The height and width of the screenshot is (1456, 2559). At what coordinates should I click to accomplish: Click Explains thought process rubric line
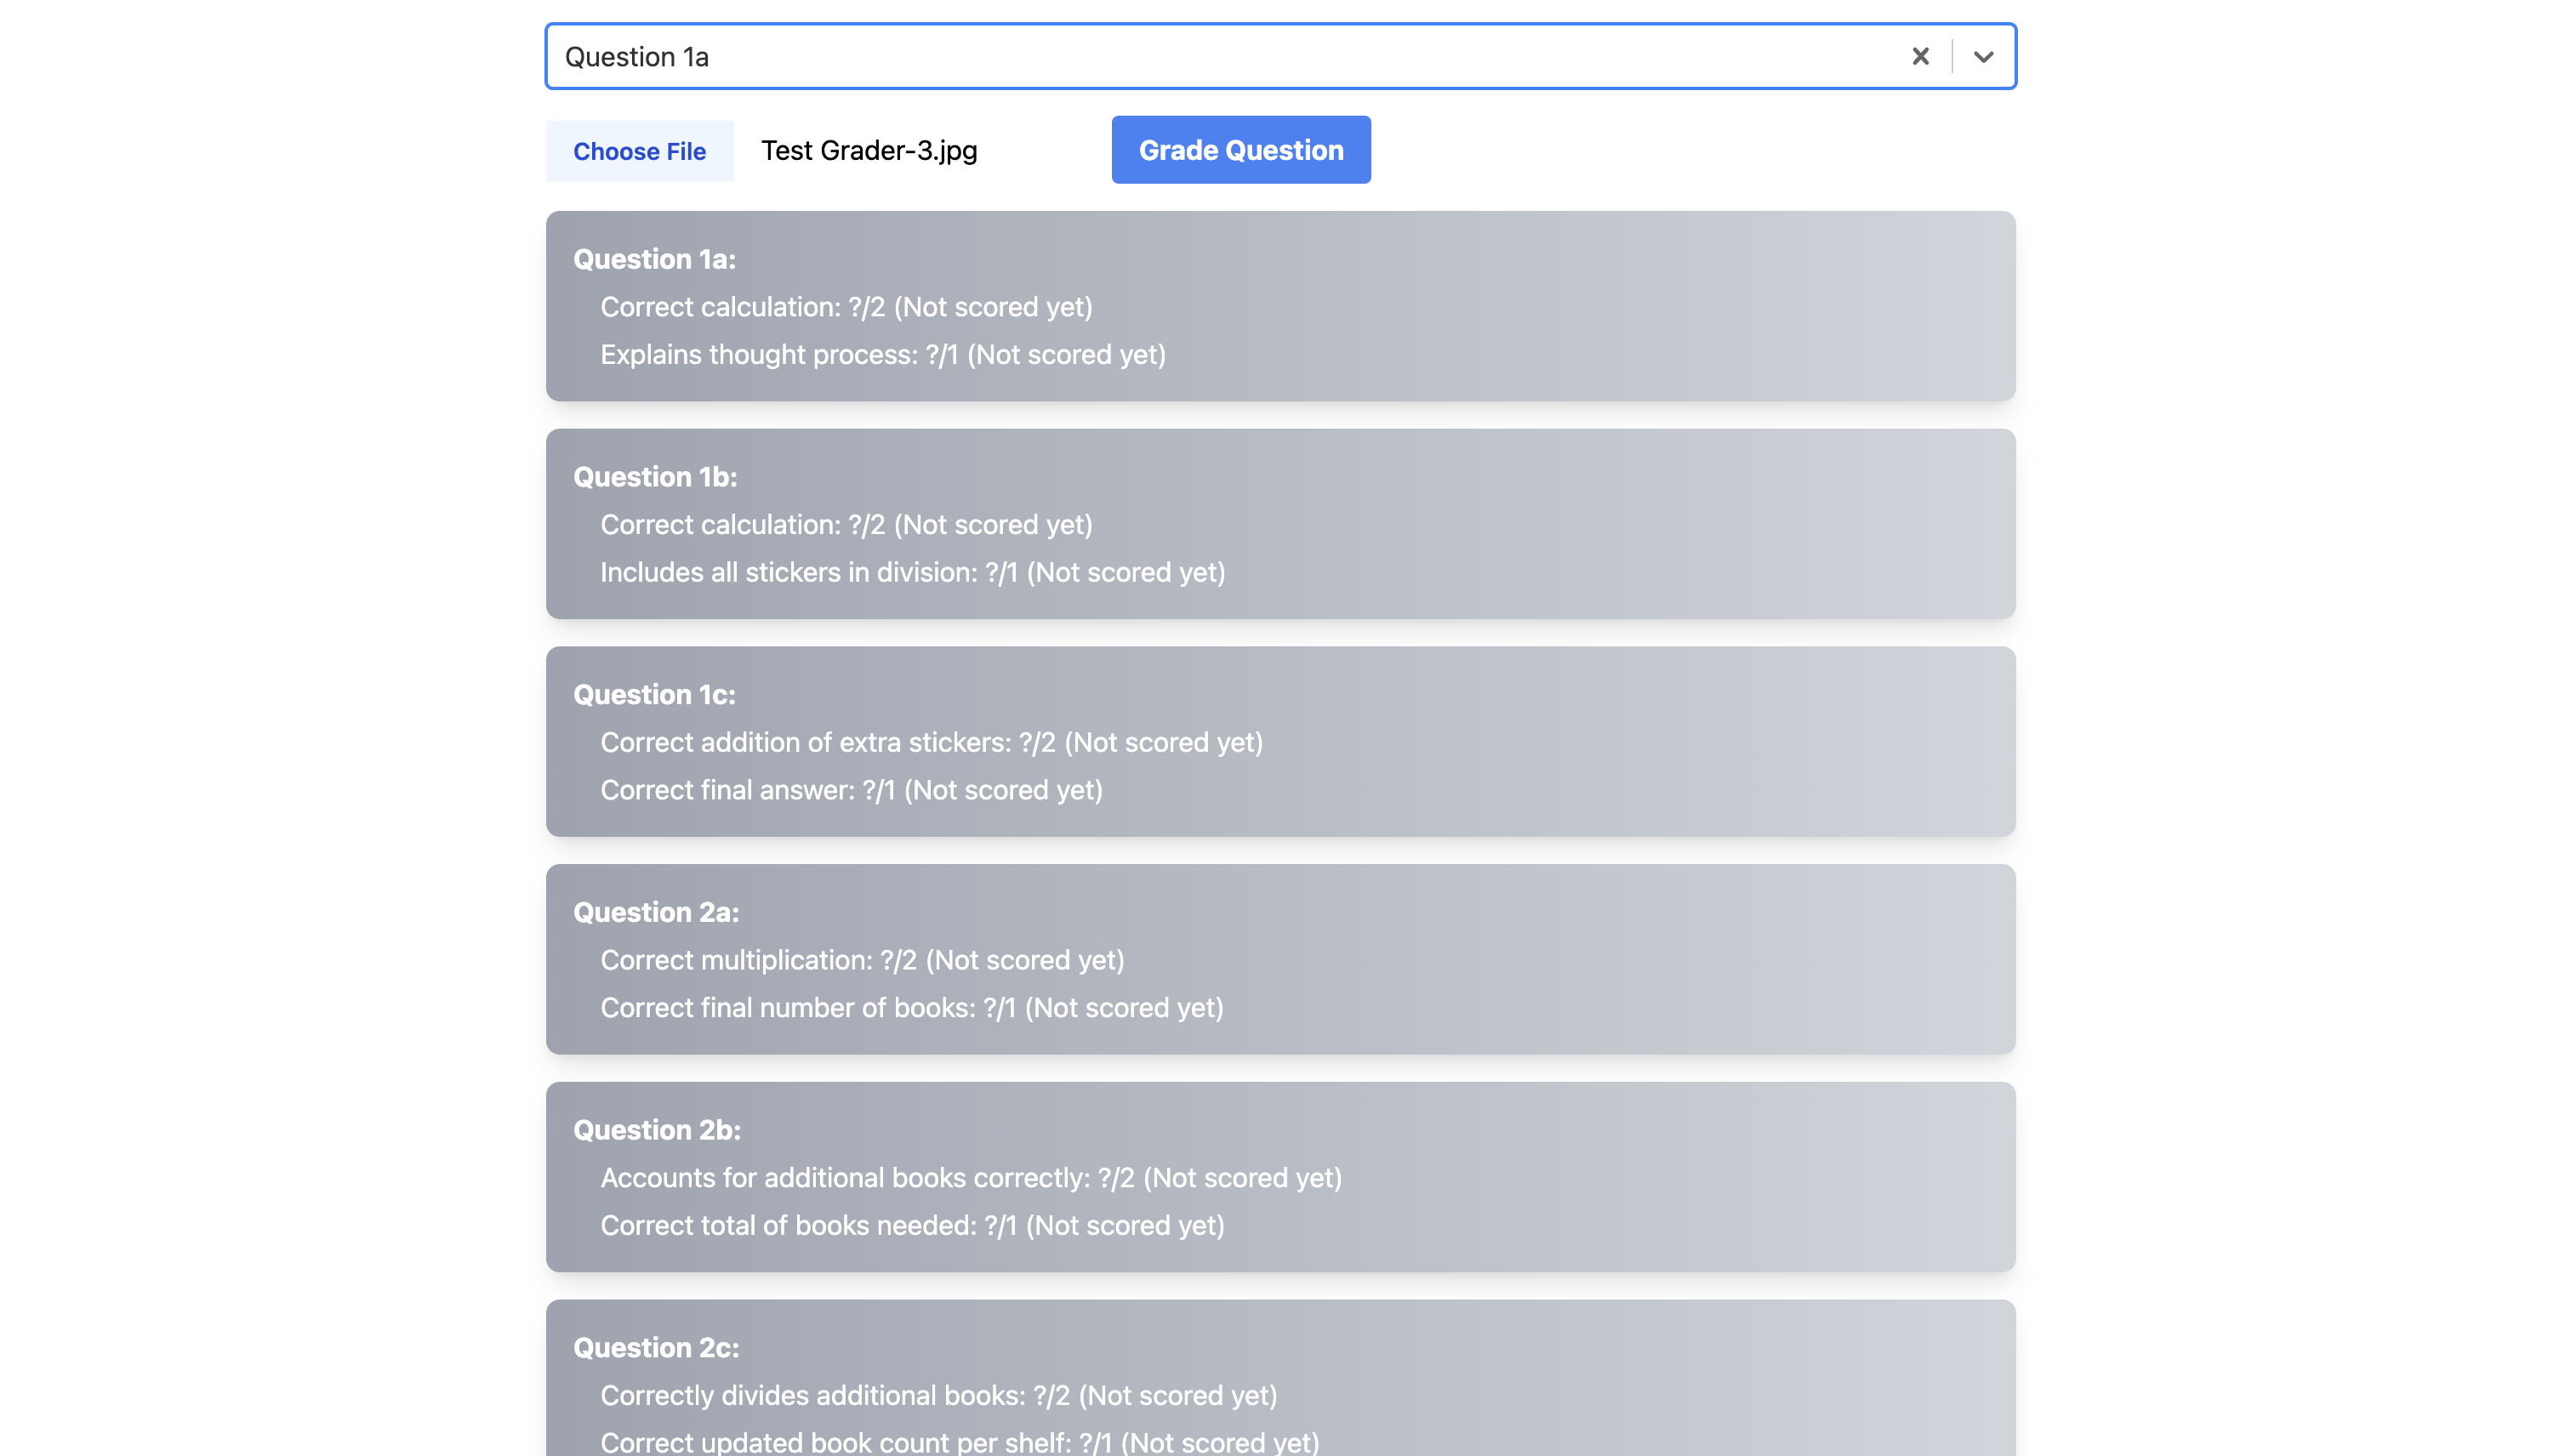882,355
